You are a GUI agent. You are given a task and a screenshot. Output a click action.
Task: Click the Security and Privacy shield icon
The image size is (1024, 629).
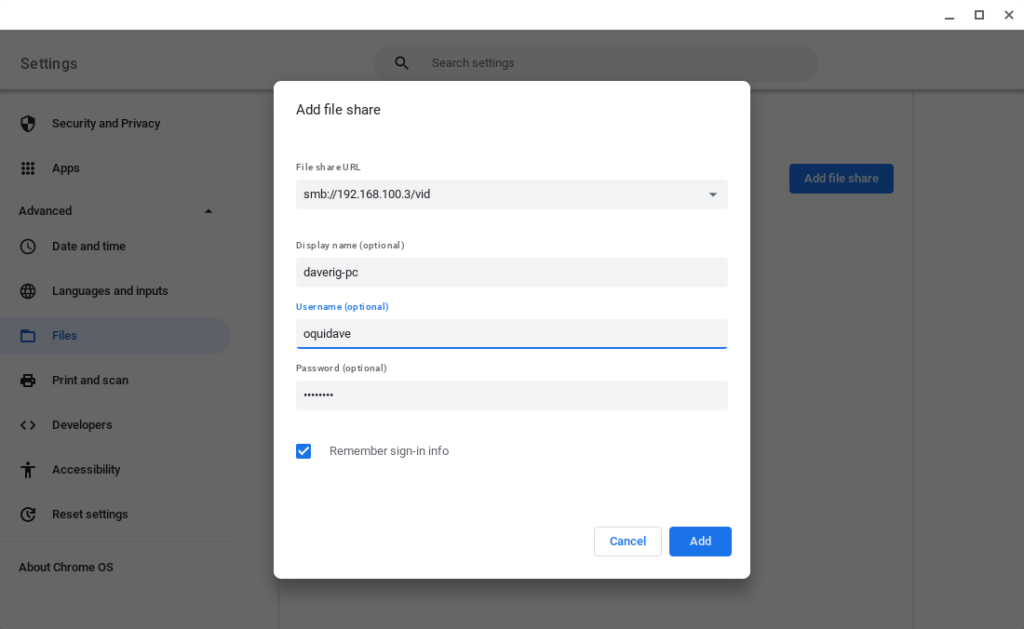tap(27, 123)
